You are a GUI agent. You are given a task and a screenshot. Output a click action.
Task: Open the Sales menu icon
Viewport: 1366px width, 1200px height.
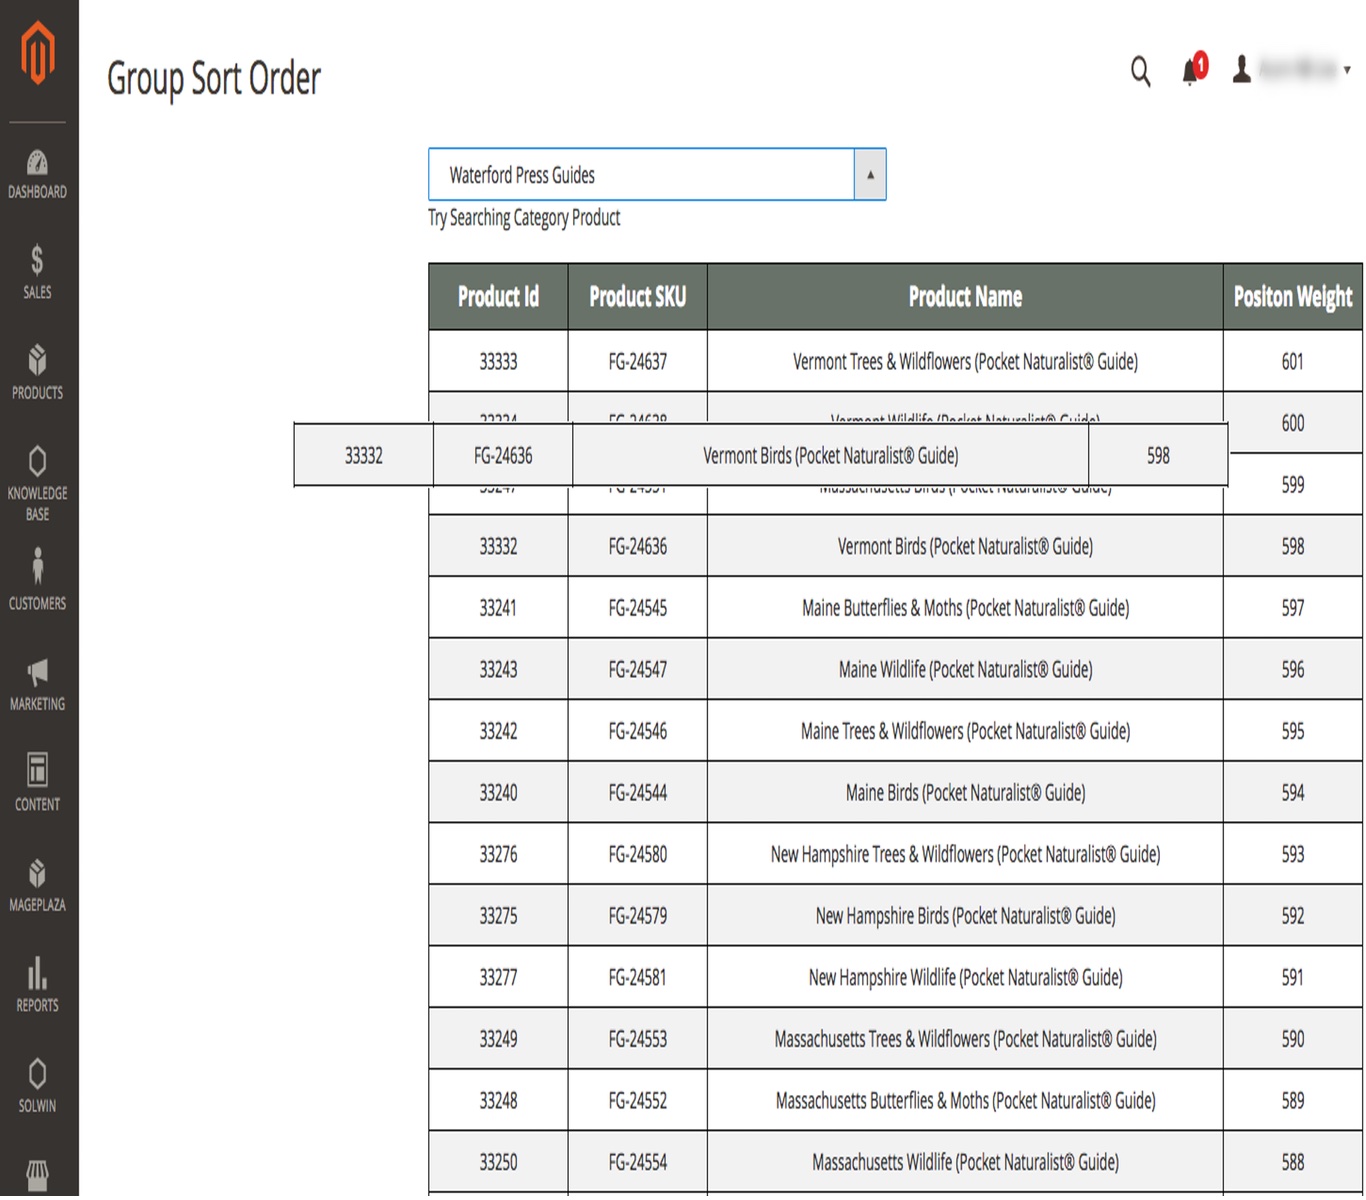pyautogui.click(x=38, y=272)
